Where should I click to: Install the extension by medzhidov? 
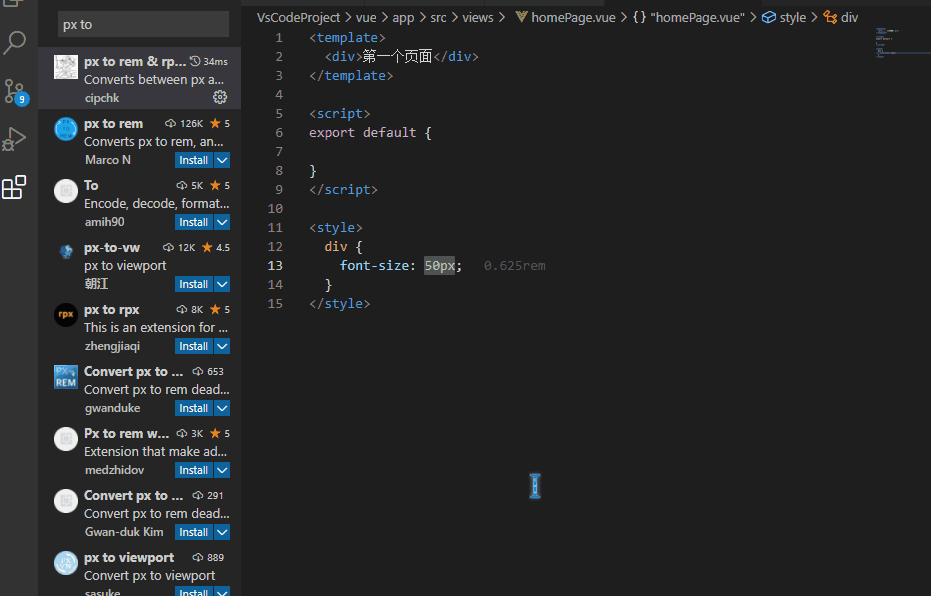pyautogui.click(x=193, y=470)
